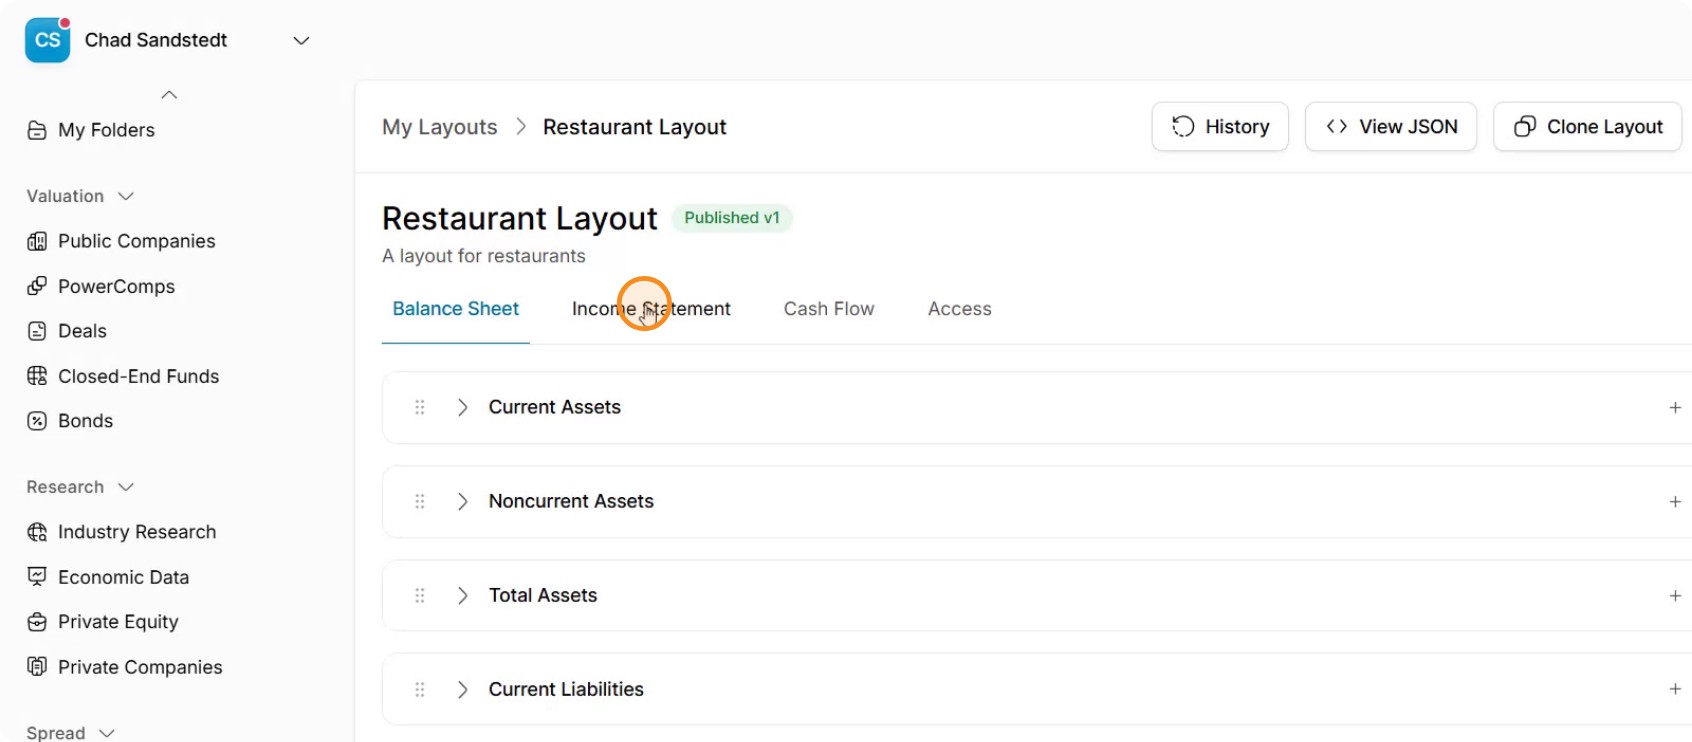Open Private Companies
Screen dimensions: 1692x742
140,667
